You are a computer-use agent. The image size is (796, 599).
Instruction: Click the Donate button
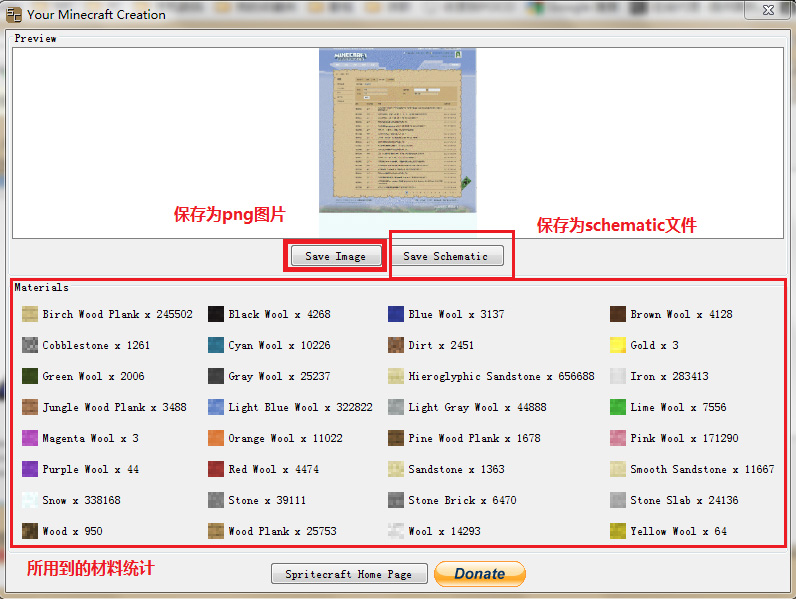480,574
